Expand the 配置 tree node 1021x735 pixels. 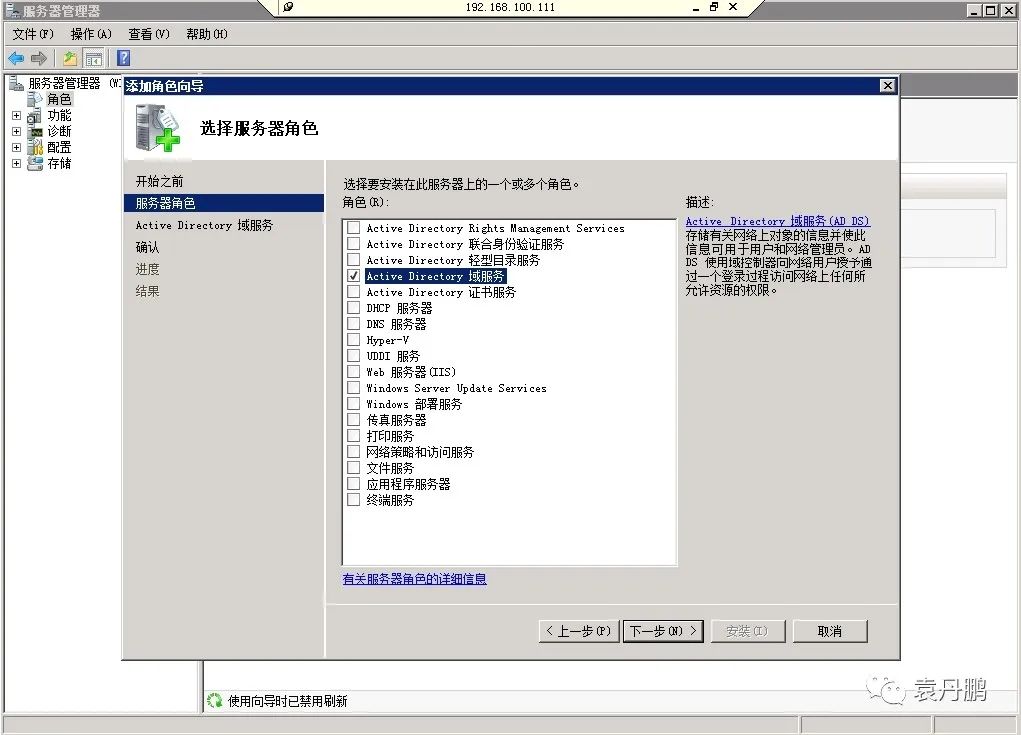16,147
